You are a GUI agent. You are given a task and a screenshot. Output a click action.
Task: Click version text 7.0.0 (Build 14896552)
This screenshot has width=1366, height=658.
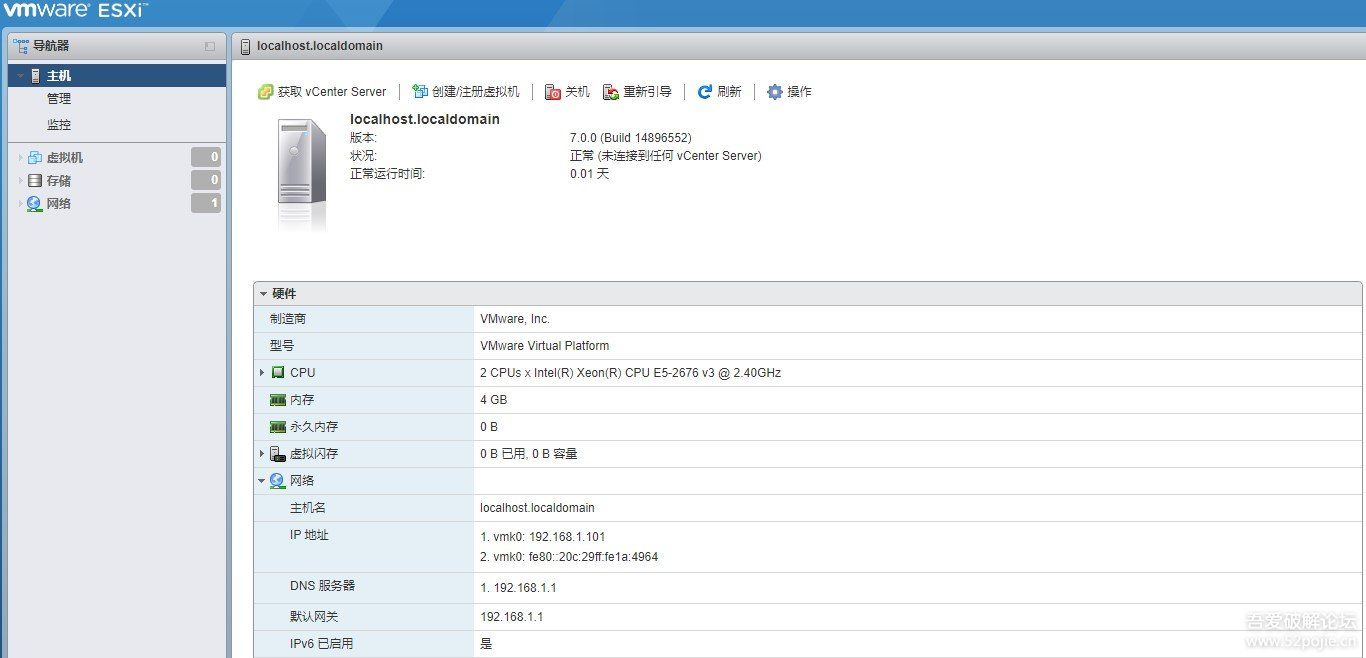coord(631,138)
